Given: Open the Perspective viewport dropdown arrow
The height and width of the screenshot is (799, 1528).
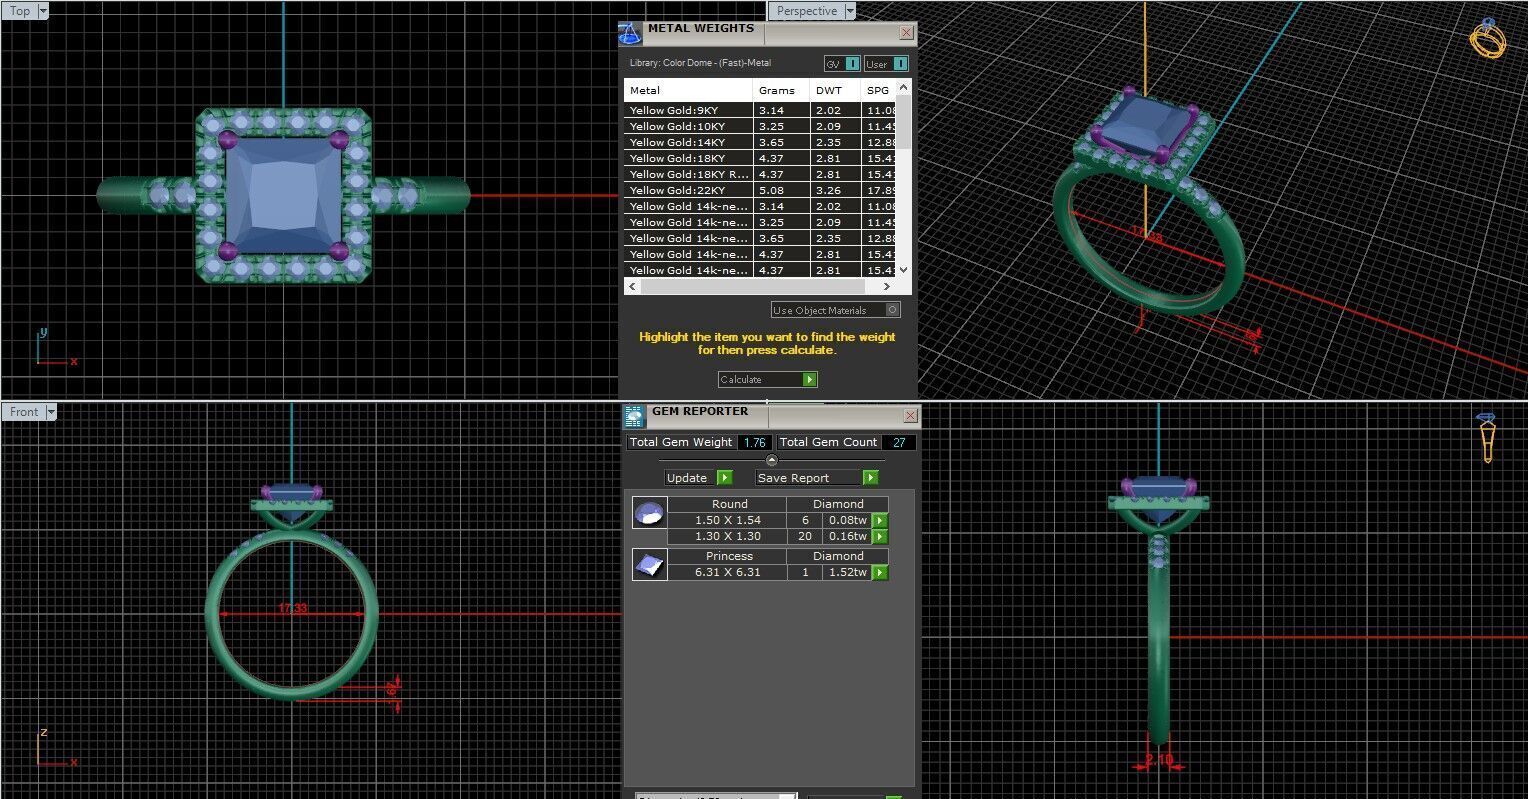Looking at the screenshot, I should pos(850,11).
